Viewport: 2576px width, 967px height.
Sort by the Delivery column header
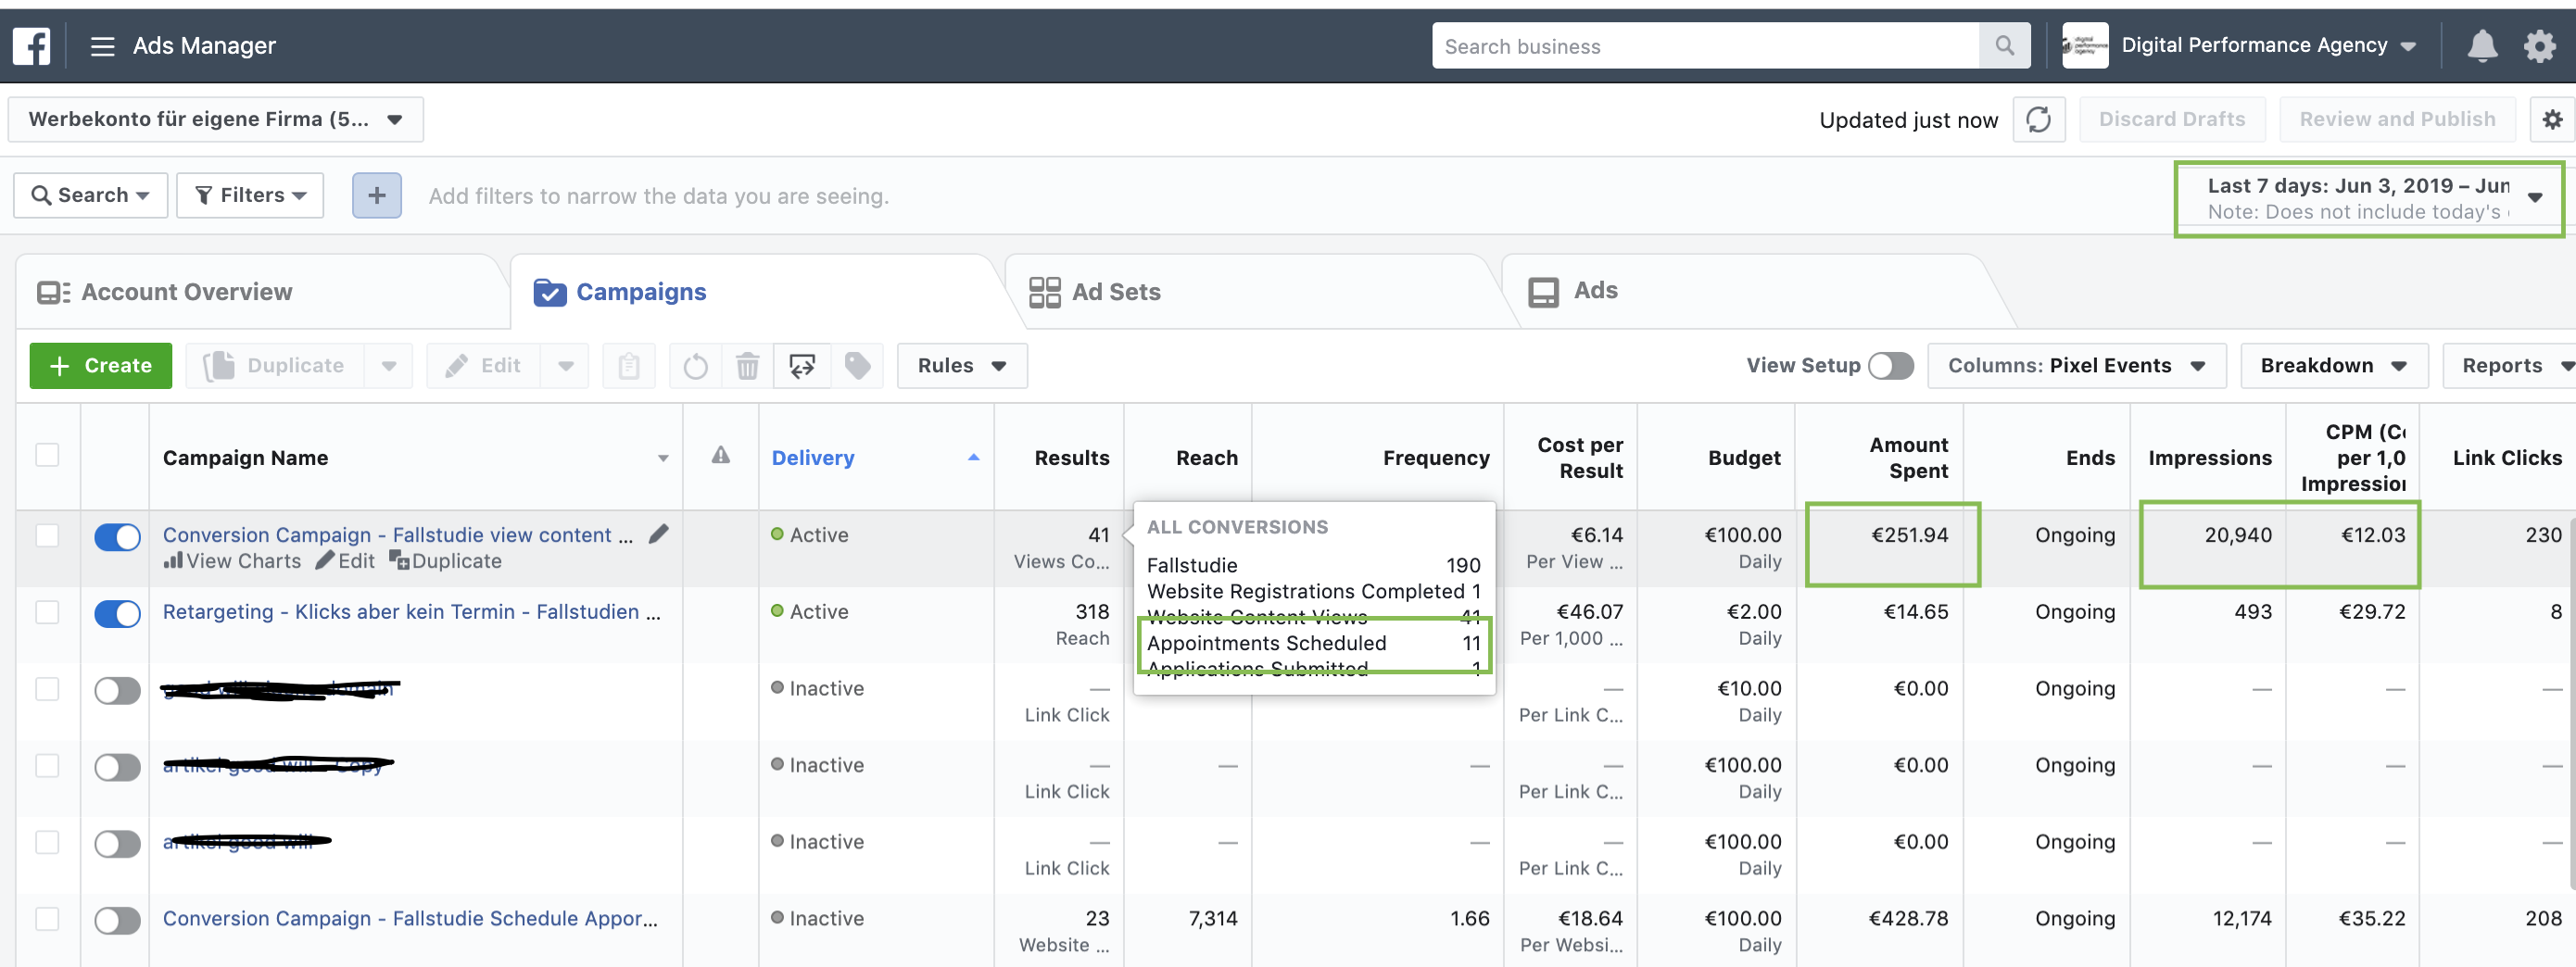pyautogui.click(x=876, y=458)
